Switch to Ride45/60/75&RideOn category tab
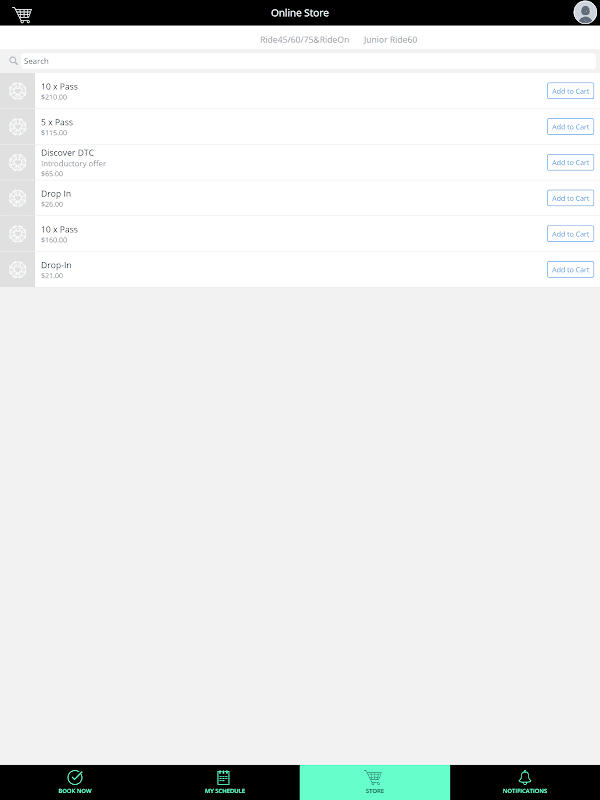The image size is (600, 800). click(305, 40)
